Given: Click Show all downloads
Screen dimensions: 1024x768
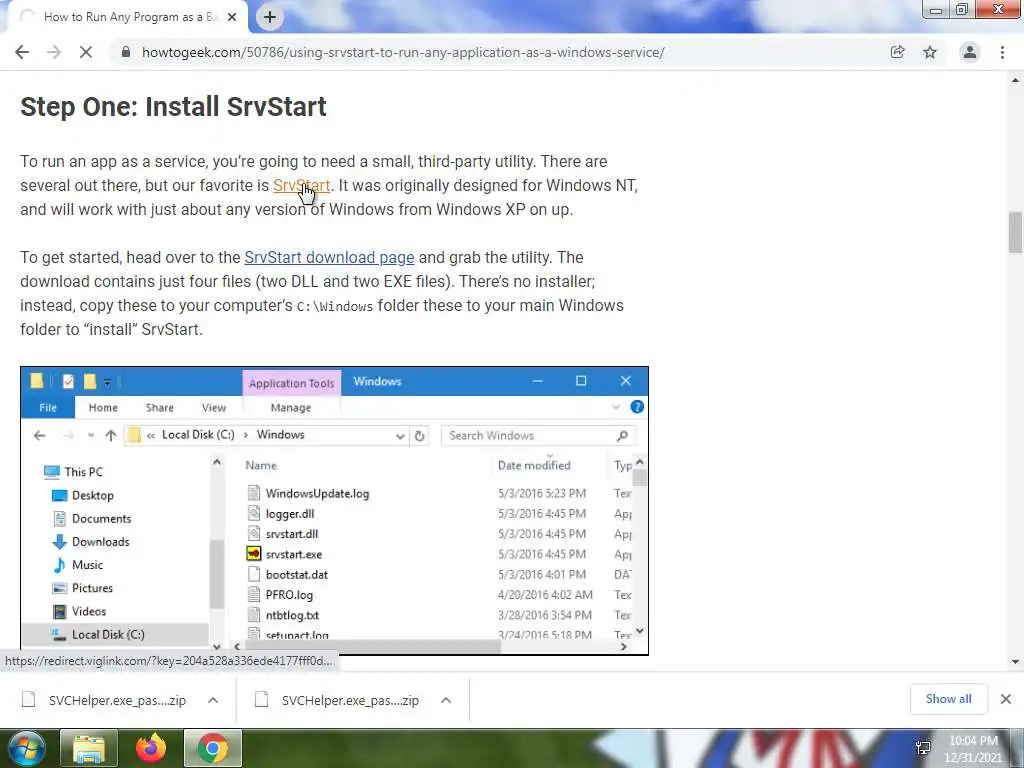Looking at the screenshot, I should [948, 699].
